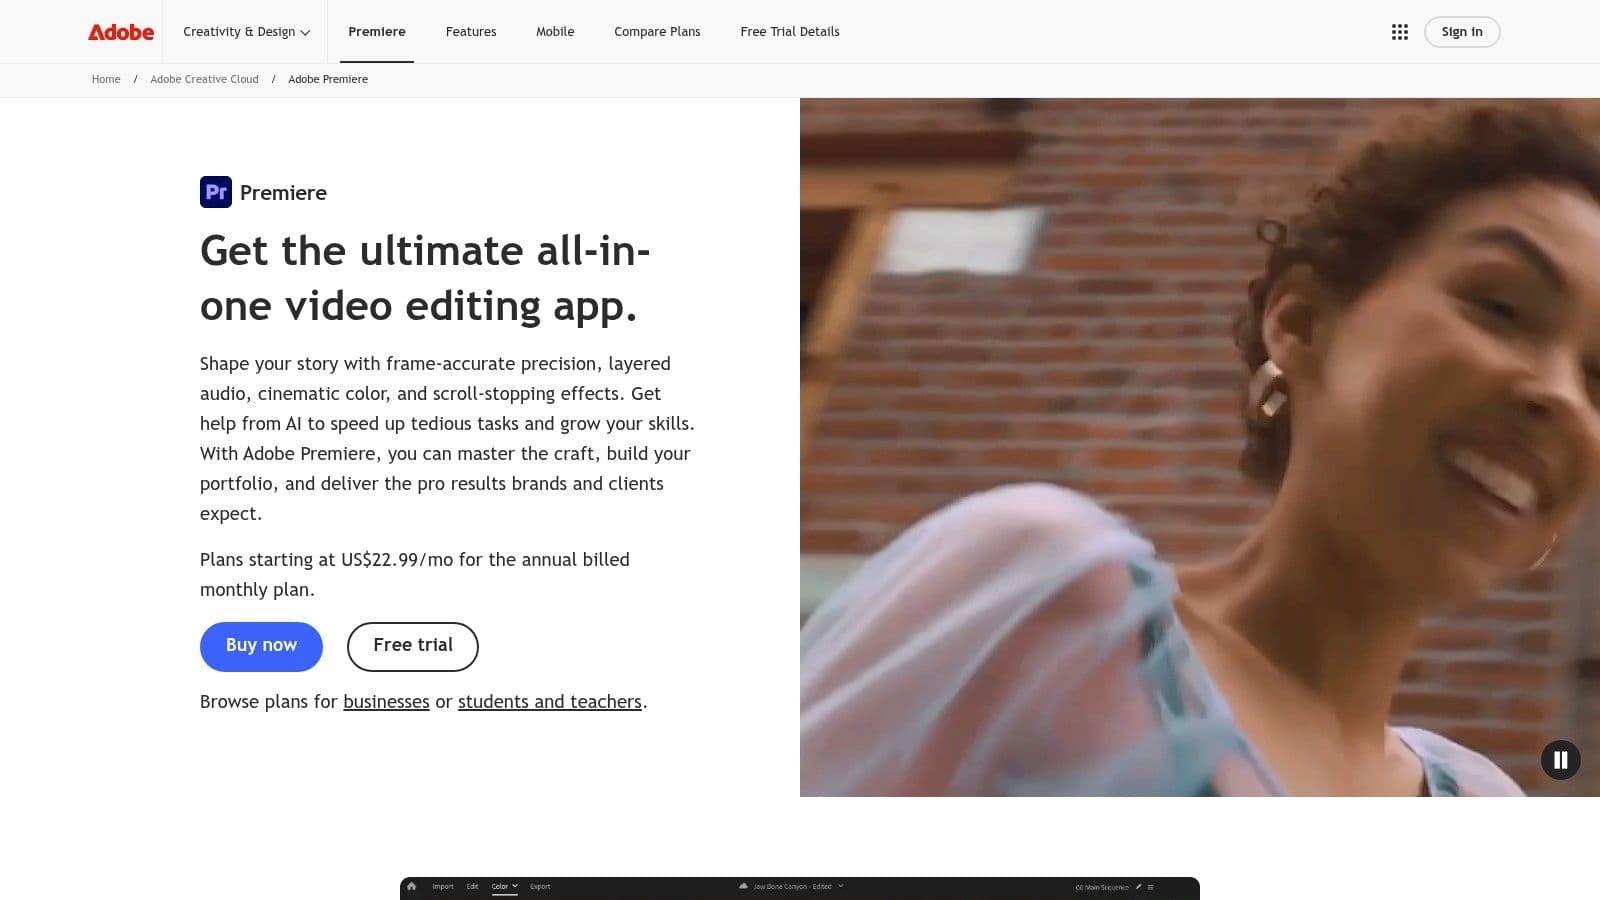Click the cloud icon beside Jaw Bone Canyon

click(743, 886)
